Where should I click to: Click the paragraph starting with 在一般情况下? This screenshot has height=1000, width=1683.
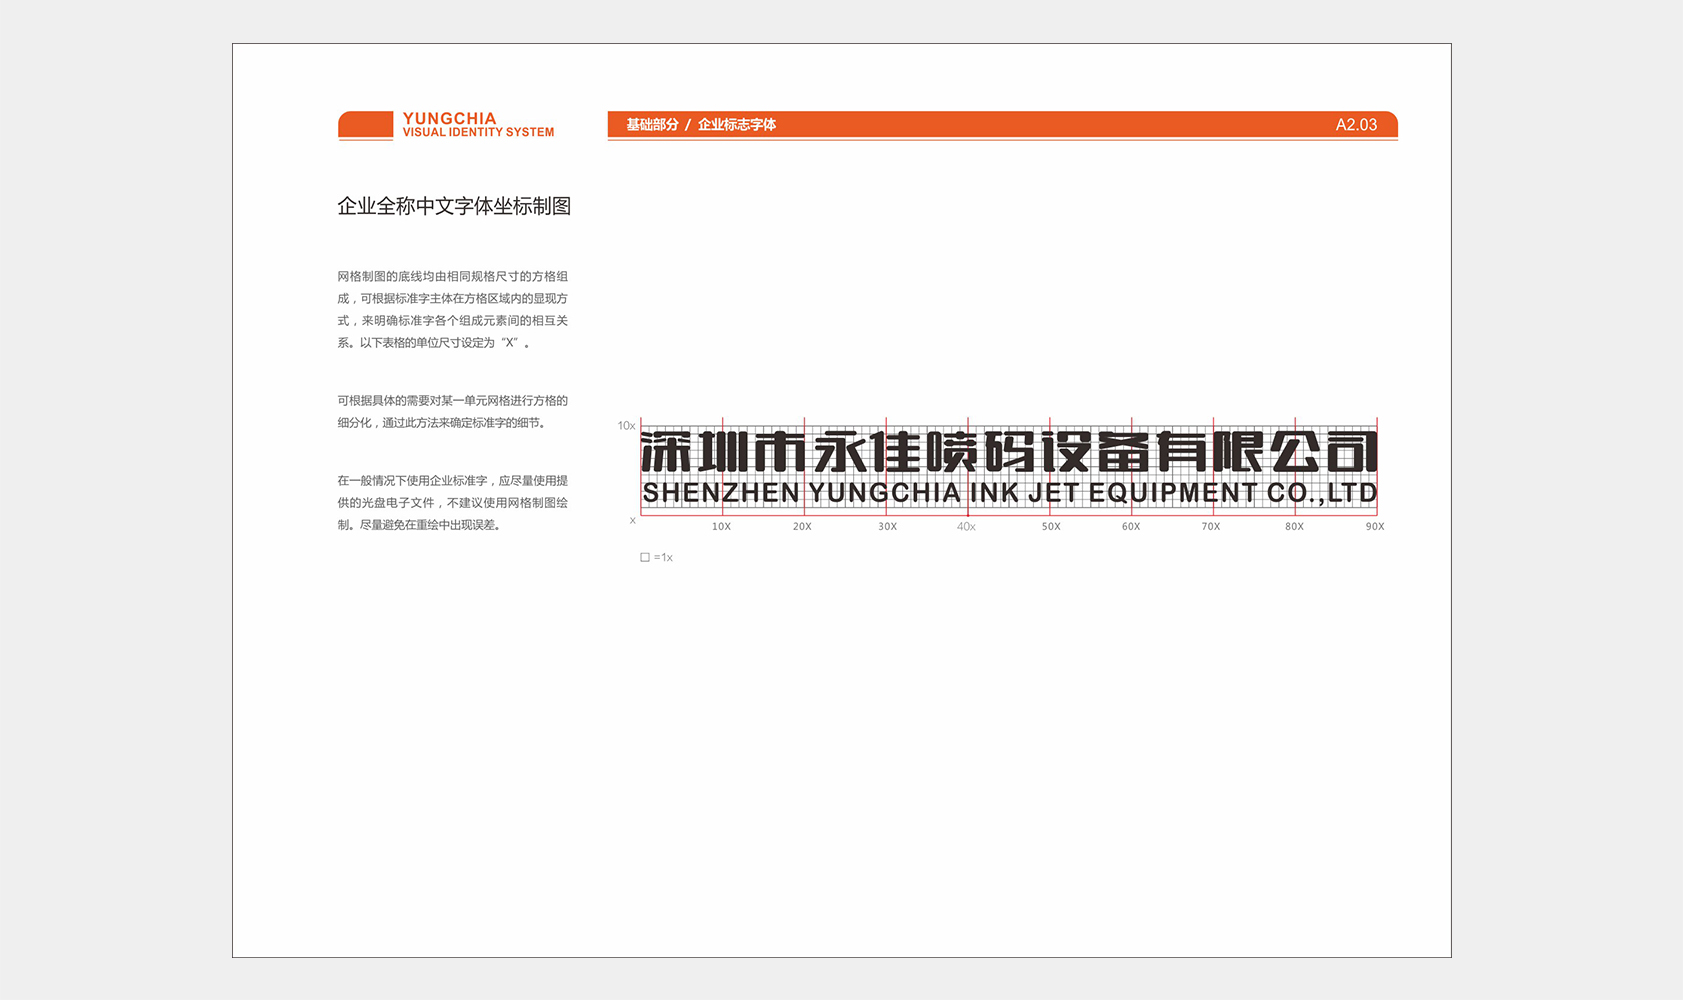pos(452,502)
